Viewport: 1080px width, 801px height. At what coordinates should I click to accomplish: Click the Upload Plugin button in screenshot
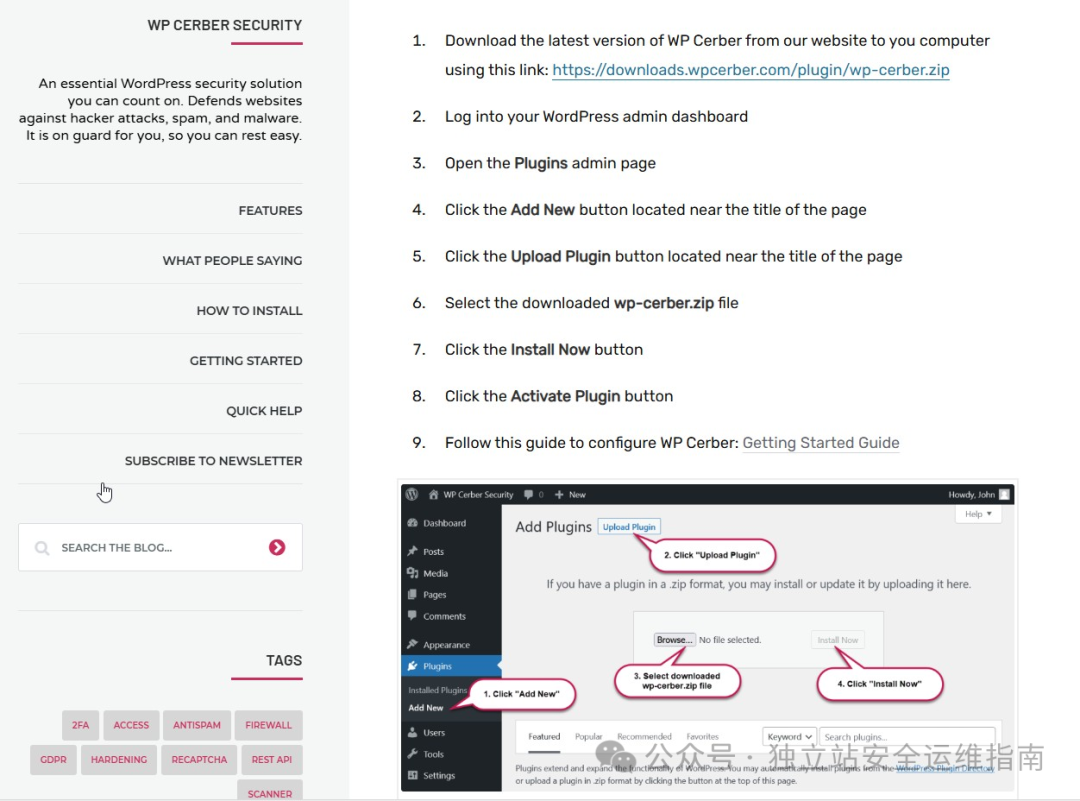coord(630,527)
